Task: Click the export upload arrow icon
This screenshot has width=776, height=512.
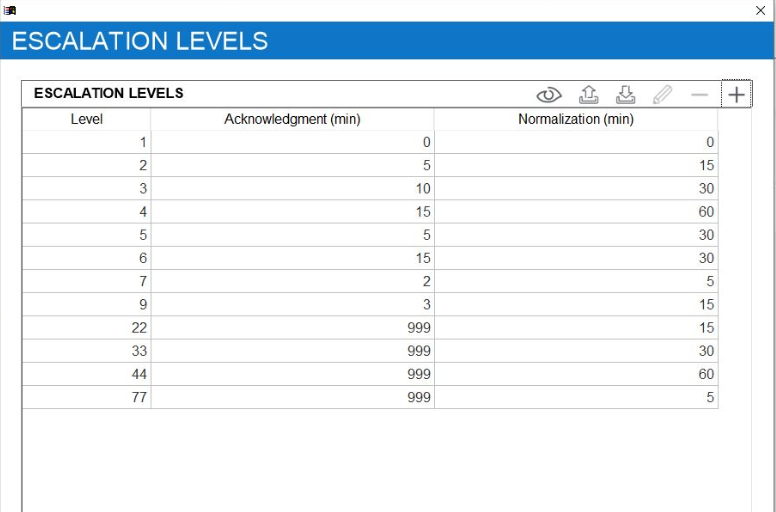Action: click(589, 95)
